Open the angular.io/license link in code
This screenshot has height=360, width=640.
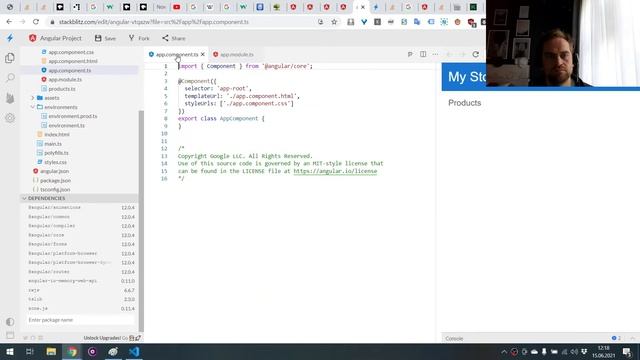335,171
